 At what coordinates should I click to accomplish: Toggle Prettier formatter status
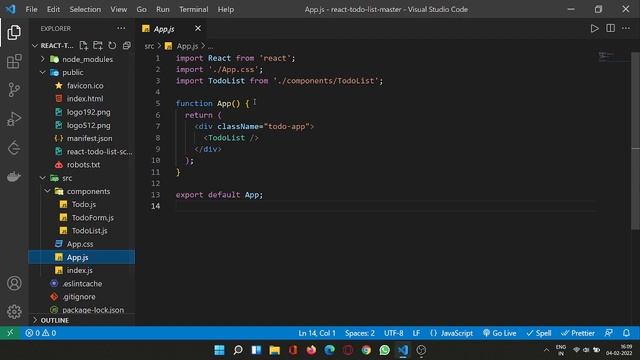578,333
